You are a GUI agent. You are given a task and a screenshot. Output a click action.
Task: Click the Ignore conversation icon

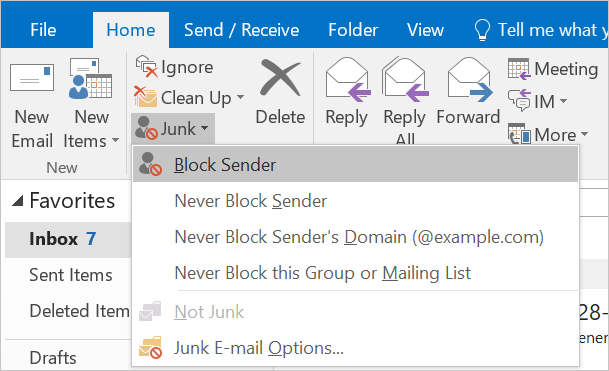pos(146,66)
